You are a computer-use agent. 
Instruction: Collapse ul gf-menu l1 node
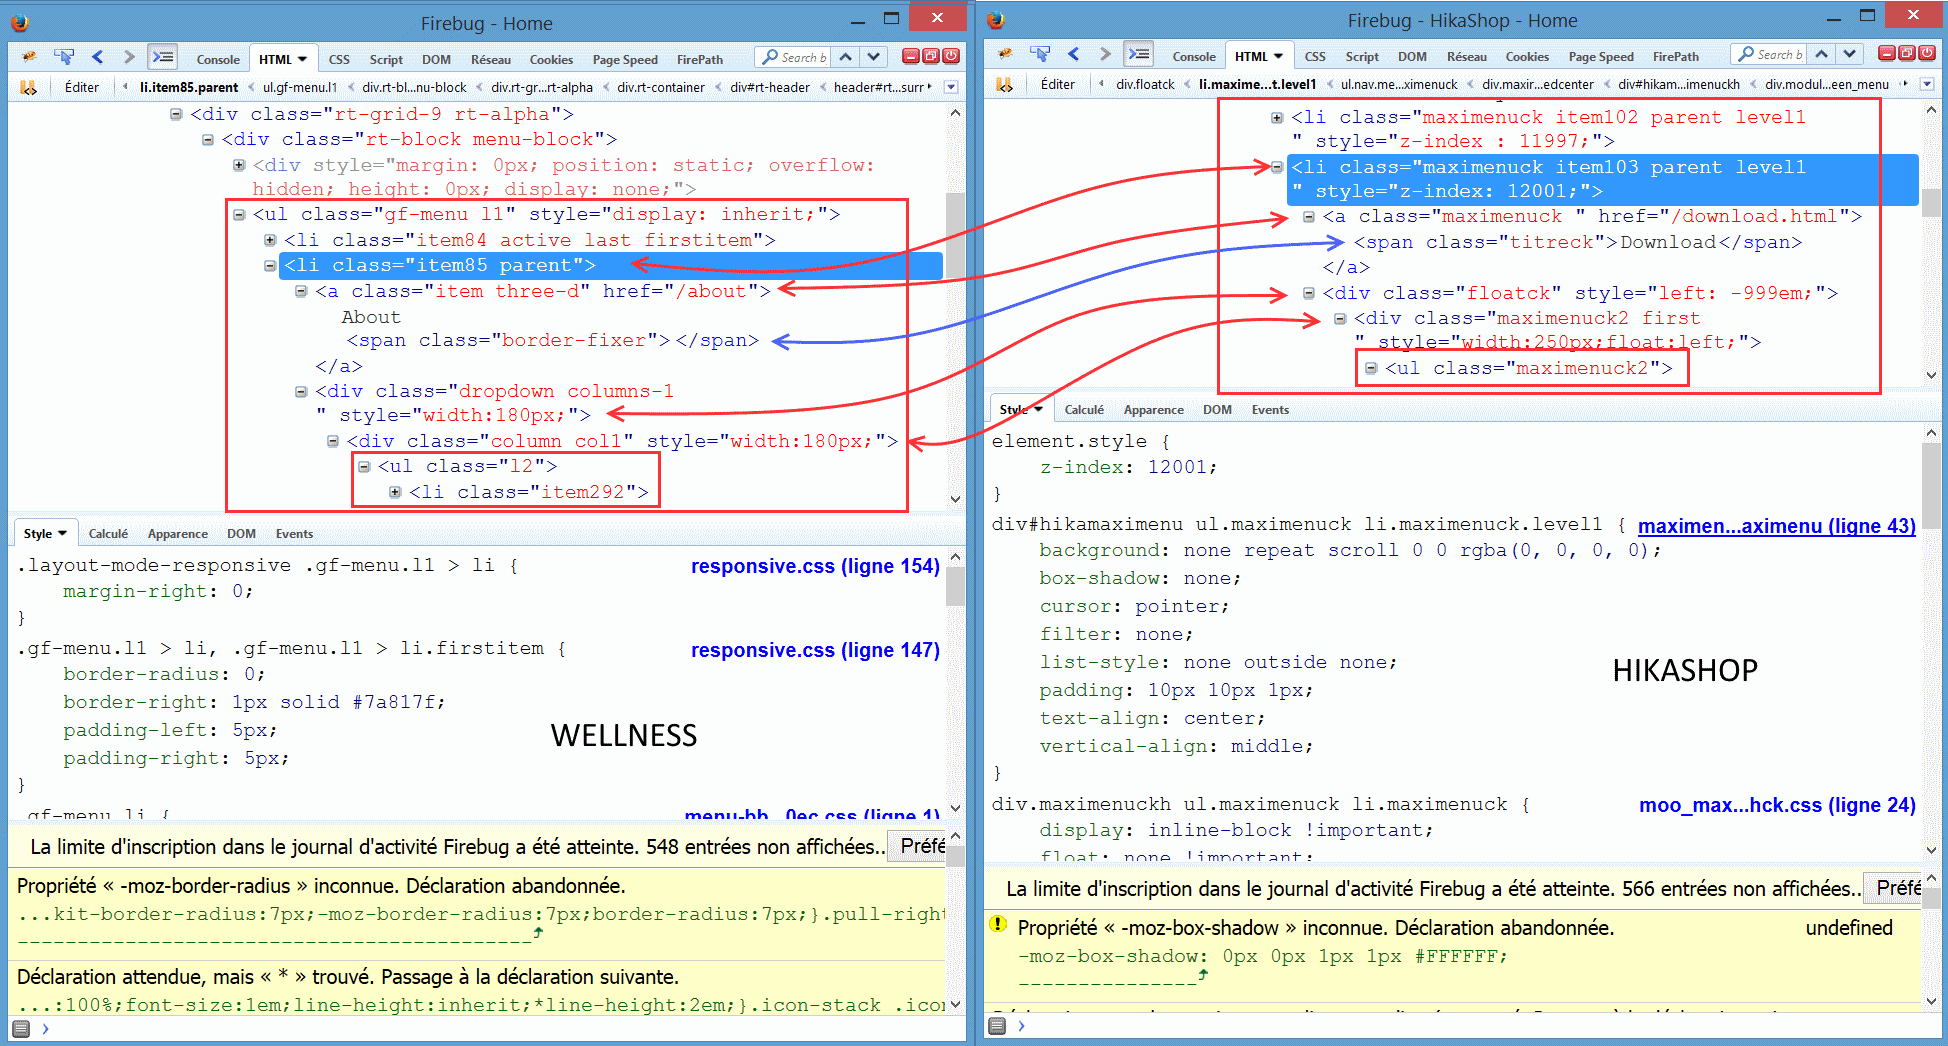[x=239, y=214]
